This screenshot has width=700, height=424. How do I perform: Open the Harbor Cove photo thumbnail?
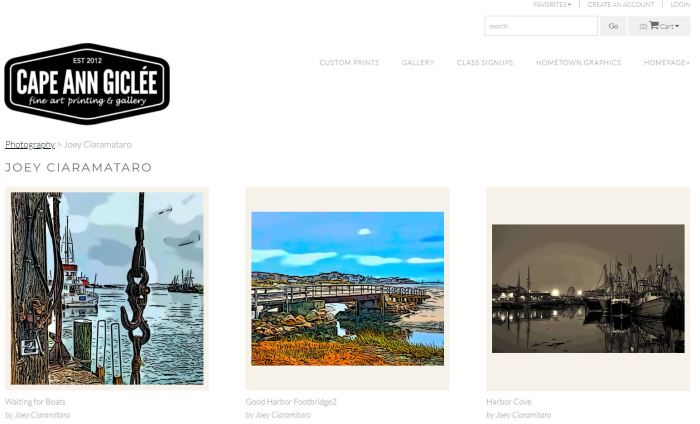coord(588,288)
